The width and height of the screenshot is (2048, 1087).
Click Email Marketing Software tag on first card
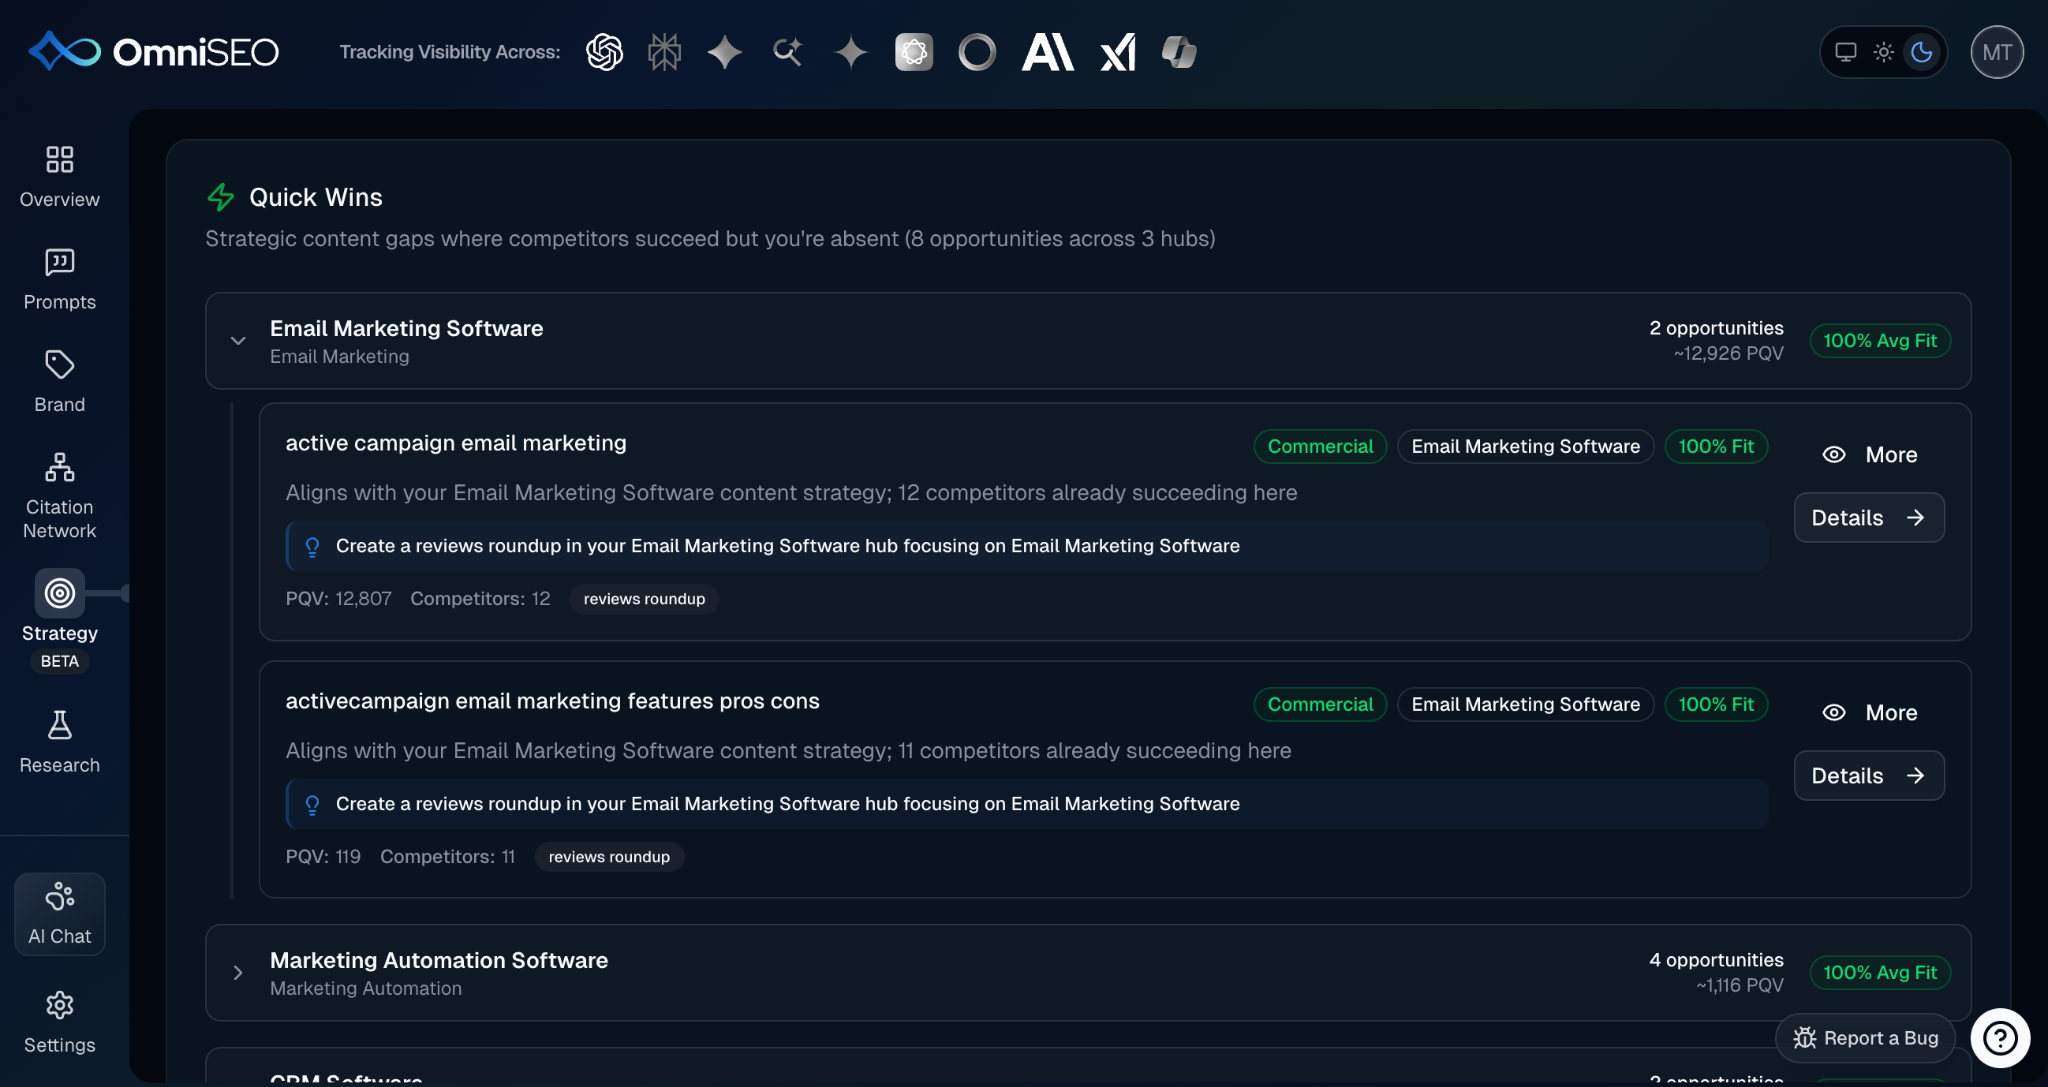coord(1526,447)
